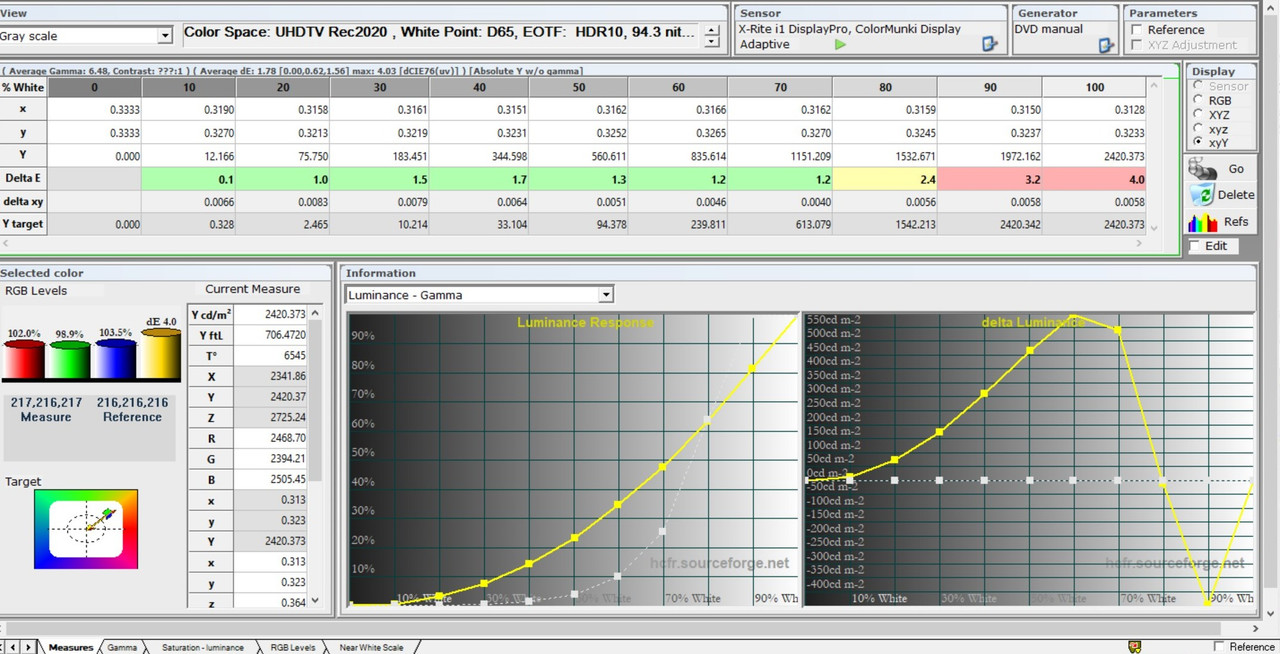
Task: Click the Color Space description field
Action: 441,33
